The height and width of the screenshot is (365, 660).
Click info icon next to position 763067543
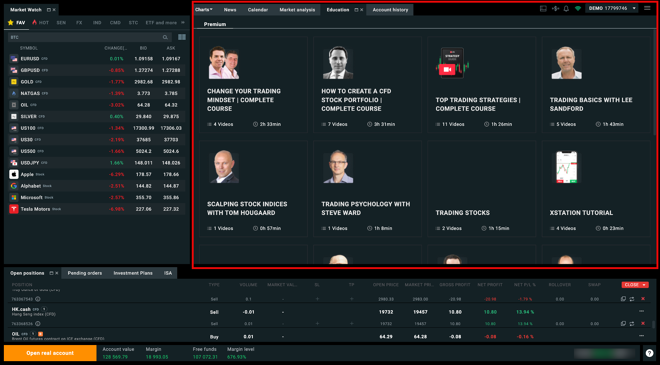[x=38, y=299]
